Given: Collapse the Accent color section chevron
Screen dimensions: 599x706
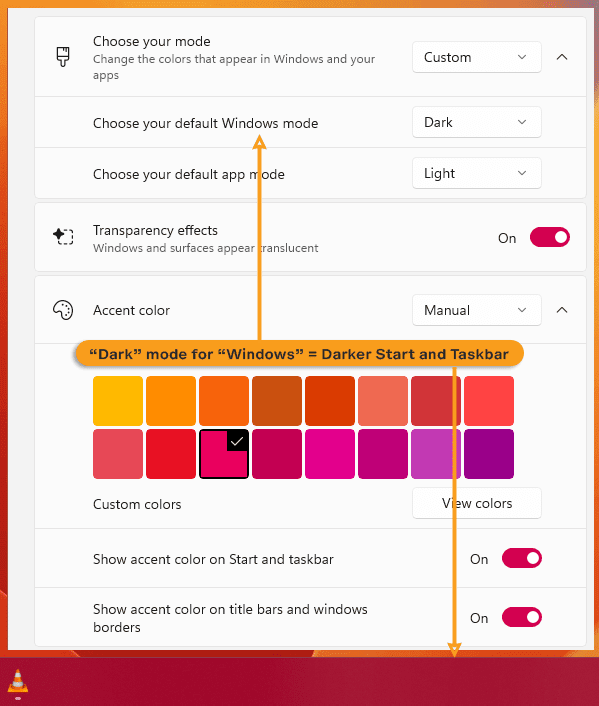Looking at the screenshot, I should click(562, 310).
